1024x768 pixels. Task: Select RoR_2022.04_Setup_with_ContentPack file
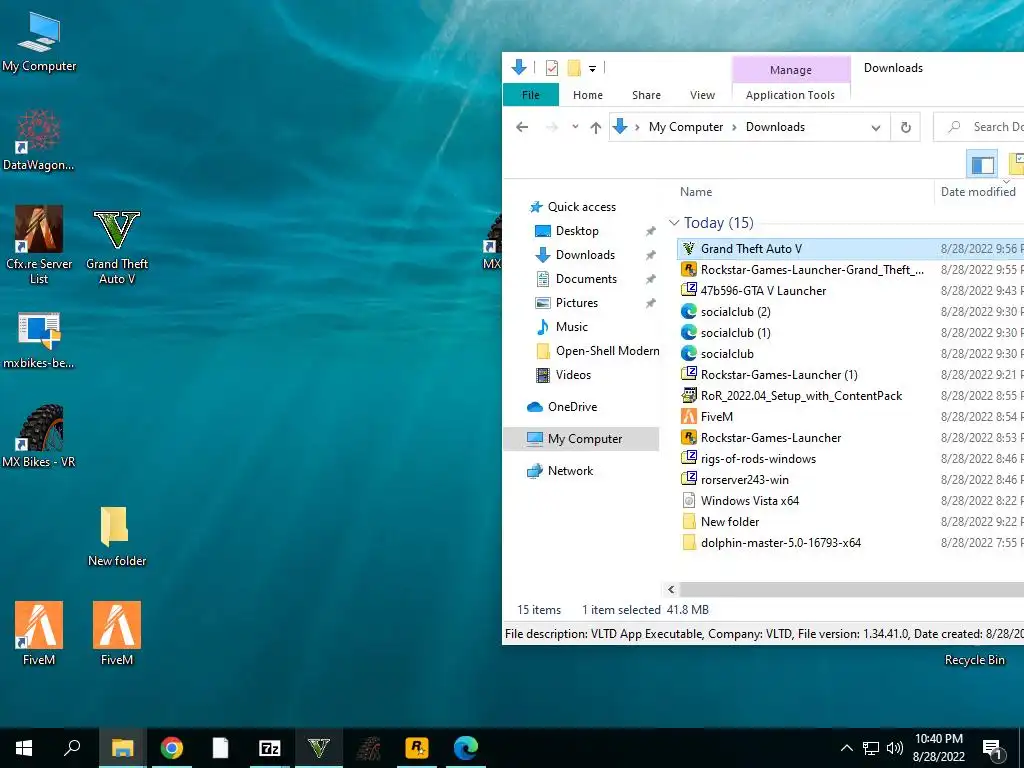point(801,395)
